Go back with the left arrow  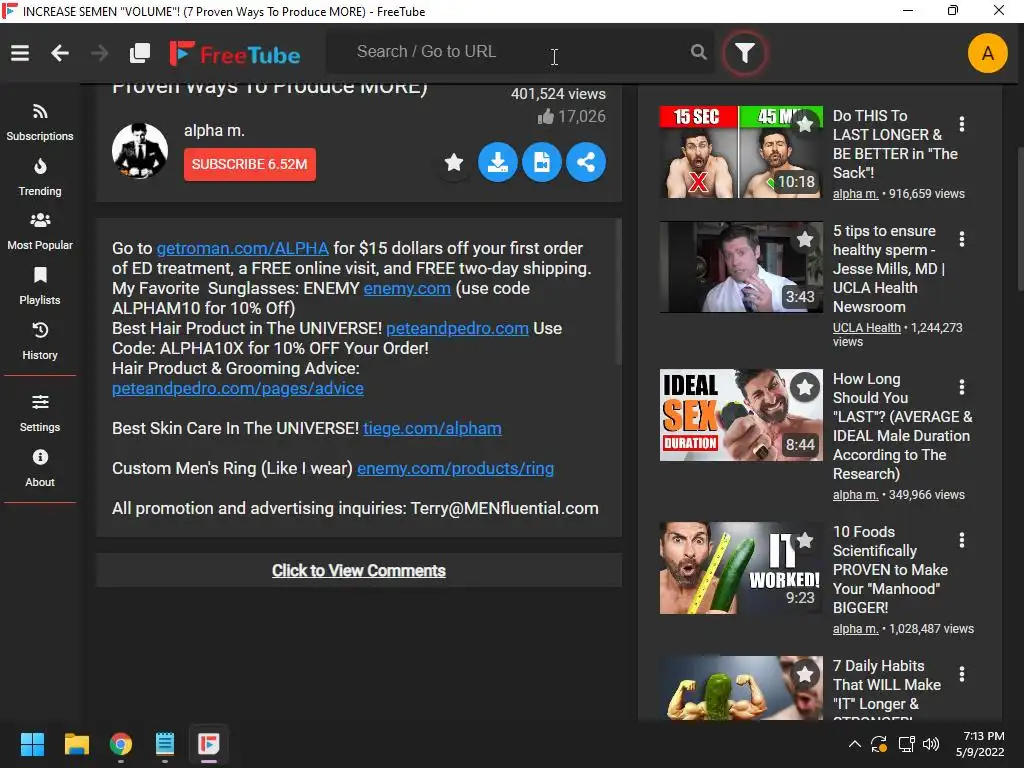pos(60,53)
